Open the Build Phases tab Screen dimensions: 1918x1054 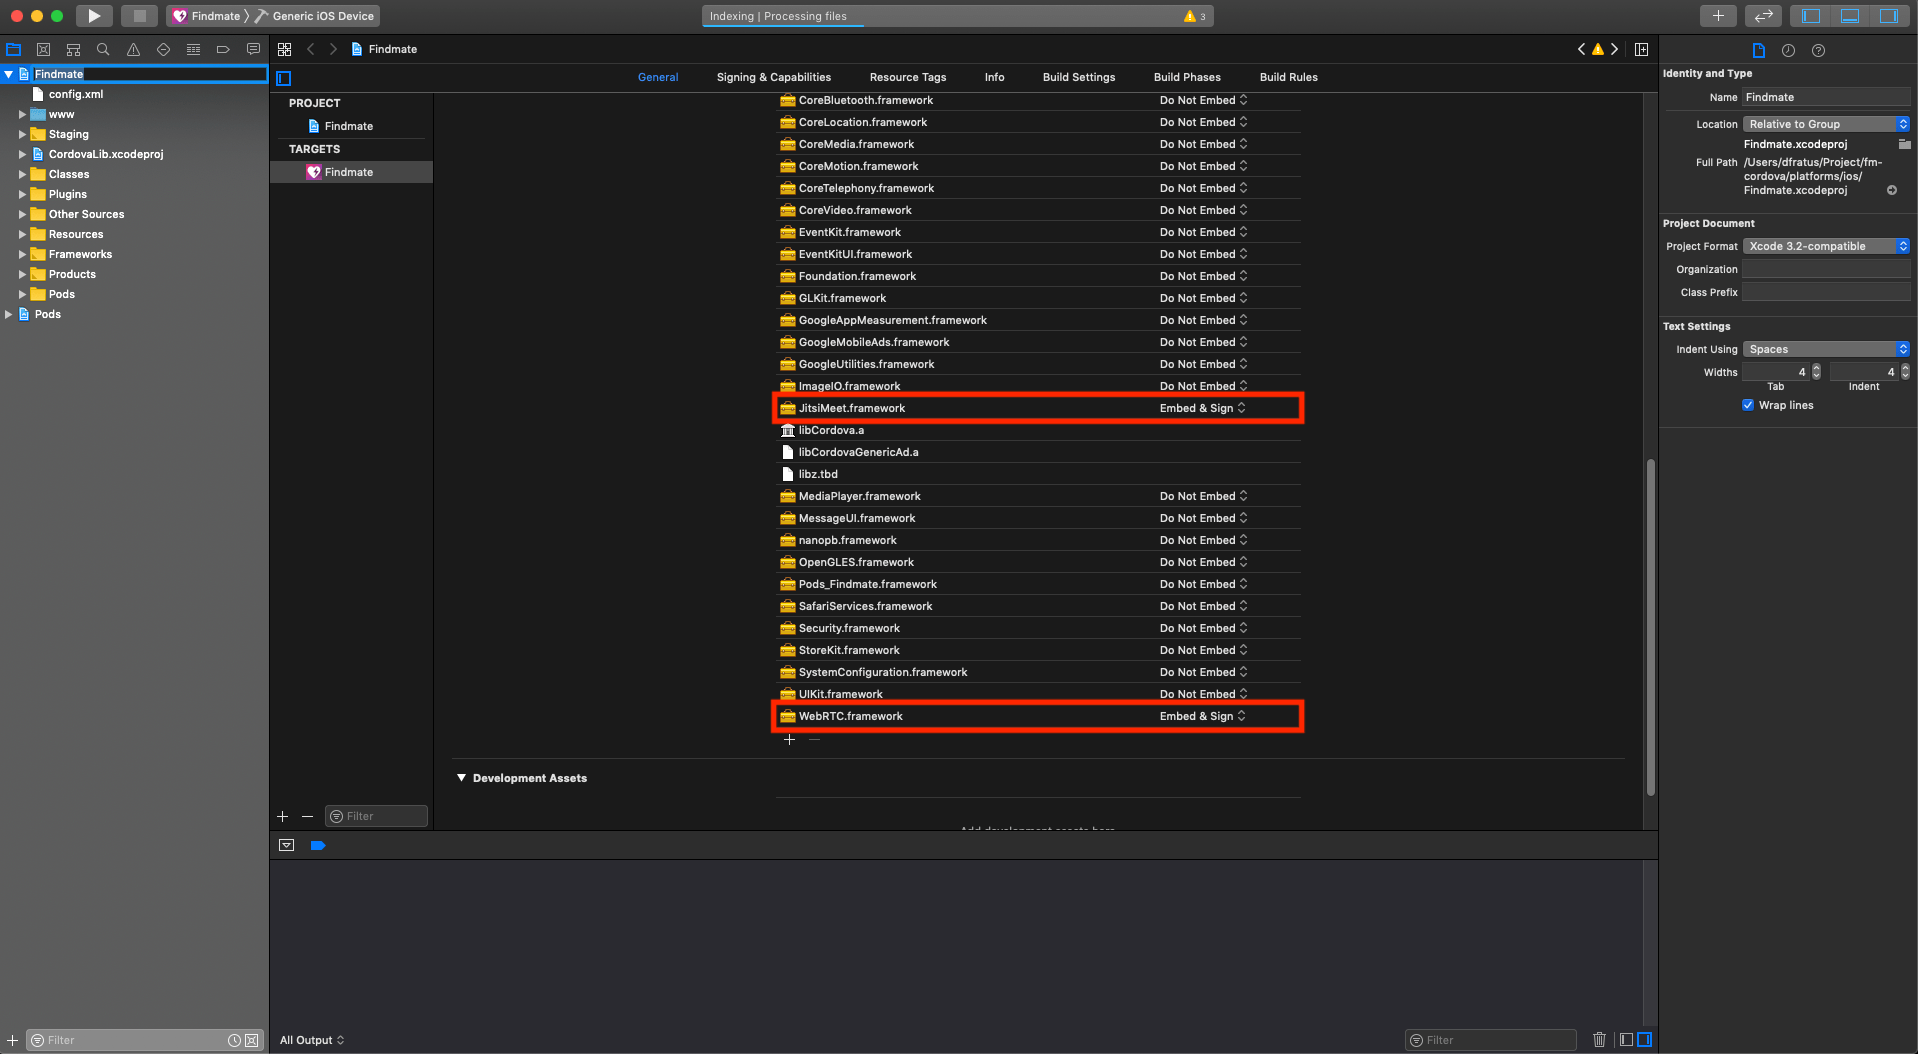1186,77
